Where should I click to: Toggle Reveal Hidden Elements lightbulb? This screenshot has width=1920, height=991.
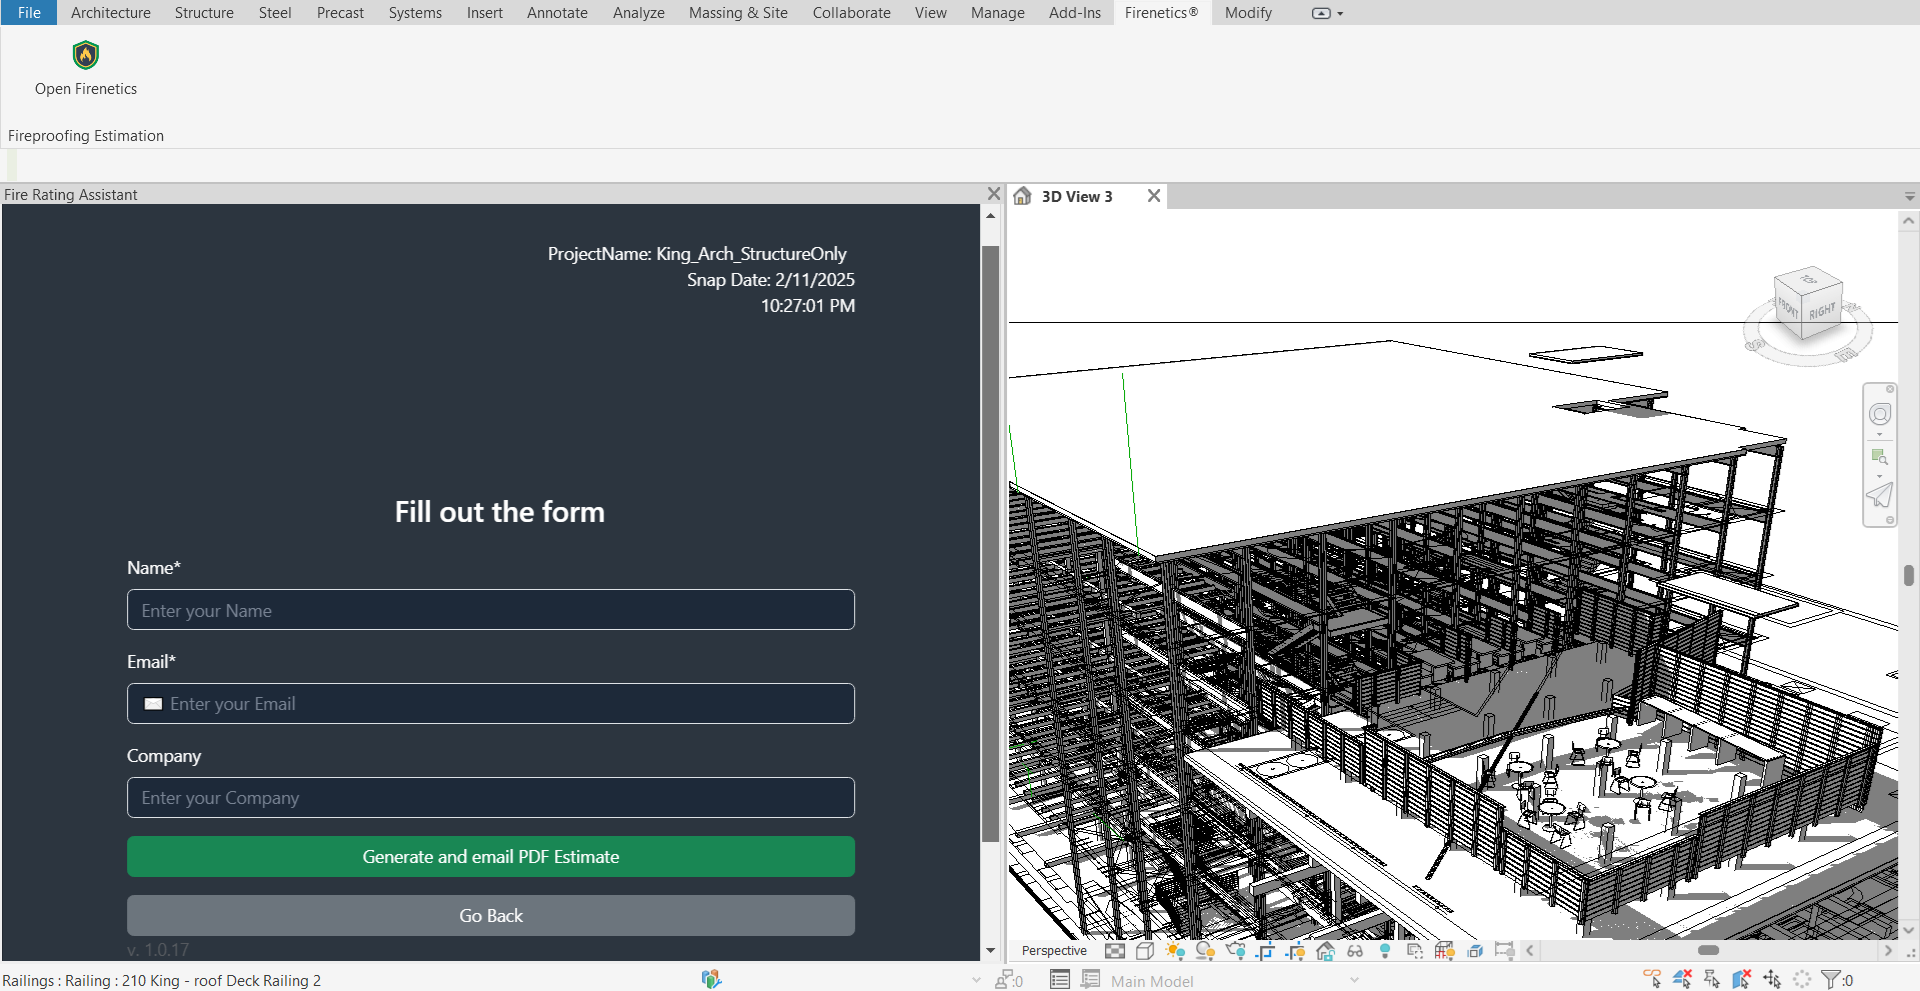click(1385, 951)
